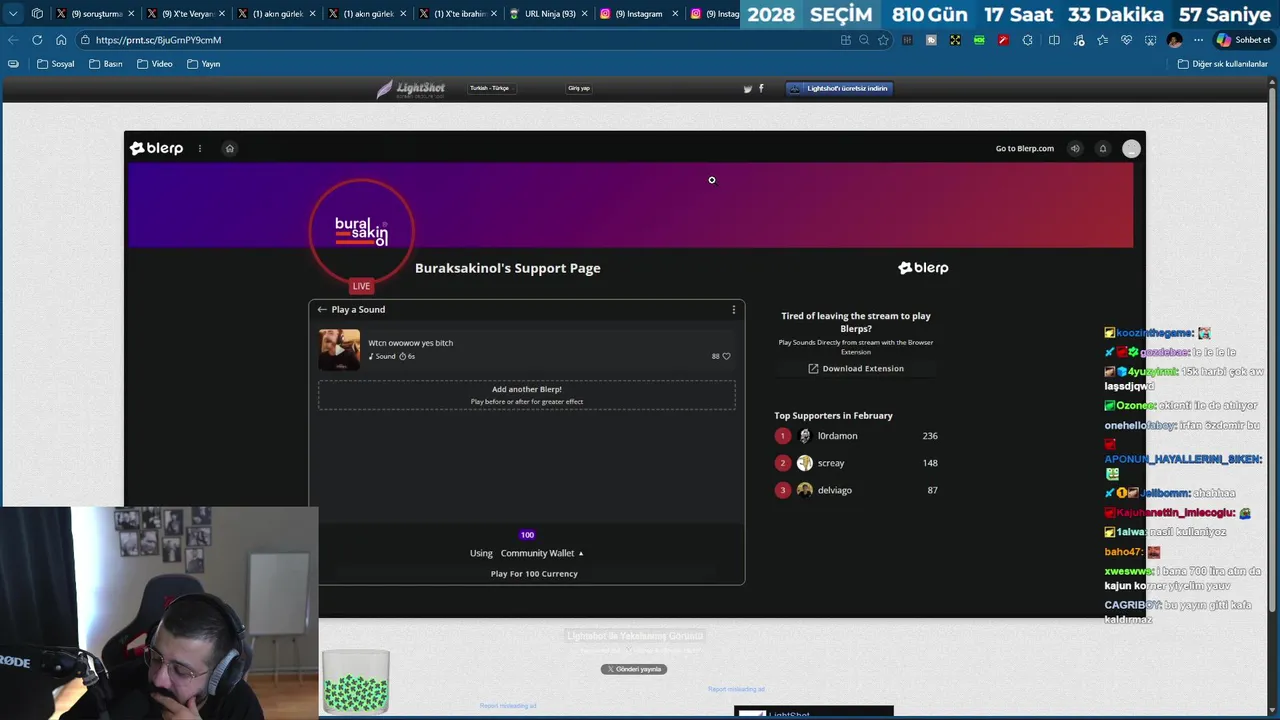Open the favorites list star icon
This screenshot has height=720, width=1280.
click(1102, 40)
